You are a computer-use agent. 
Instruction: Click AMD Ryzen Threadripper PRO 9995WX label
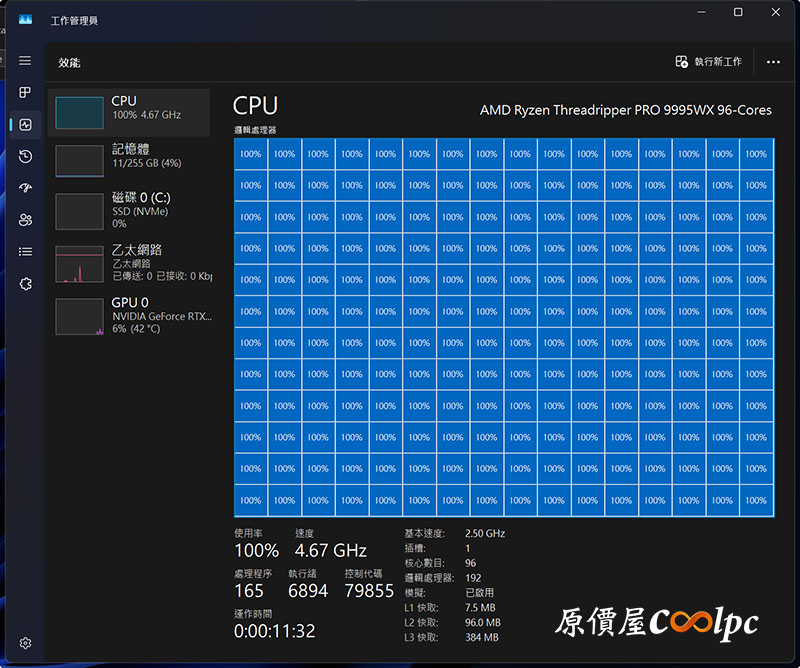[x=626, y=110]
